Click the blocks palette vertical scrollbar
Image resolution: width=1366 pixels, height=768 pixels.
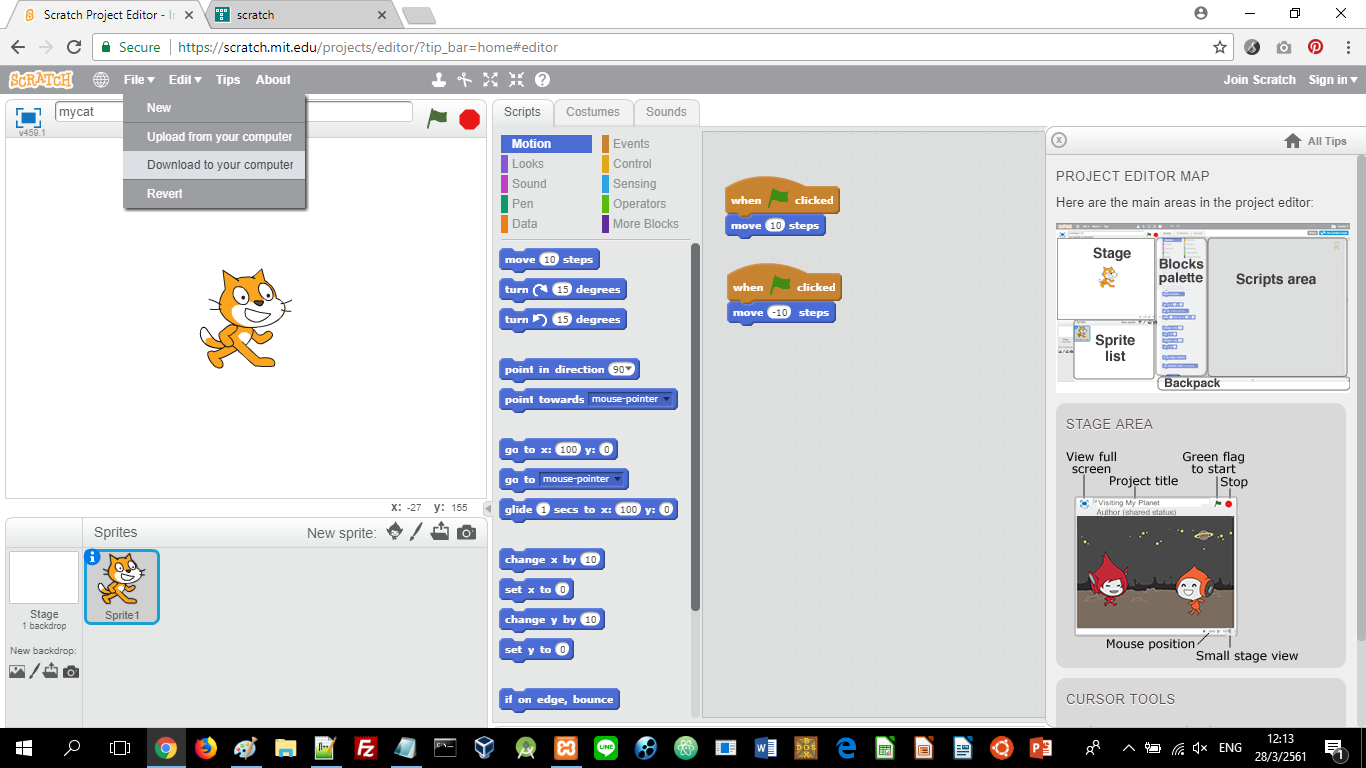coord(696,427)
